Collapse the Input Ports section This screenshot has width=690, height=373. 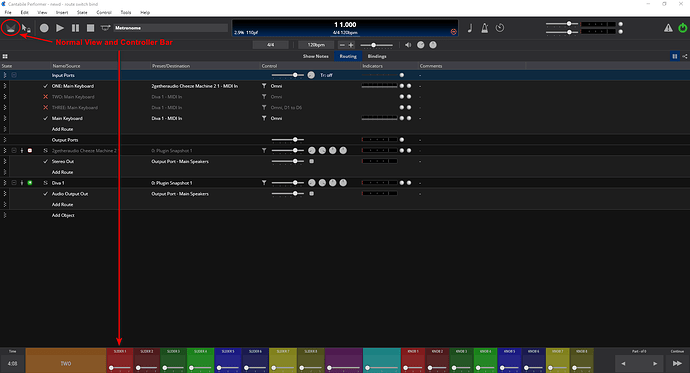tap(14, 75)
